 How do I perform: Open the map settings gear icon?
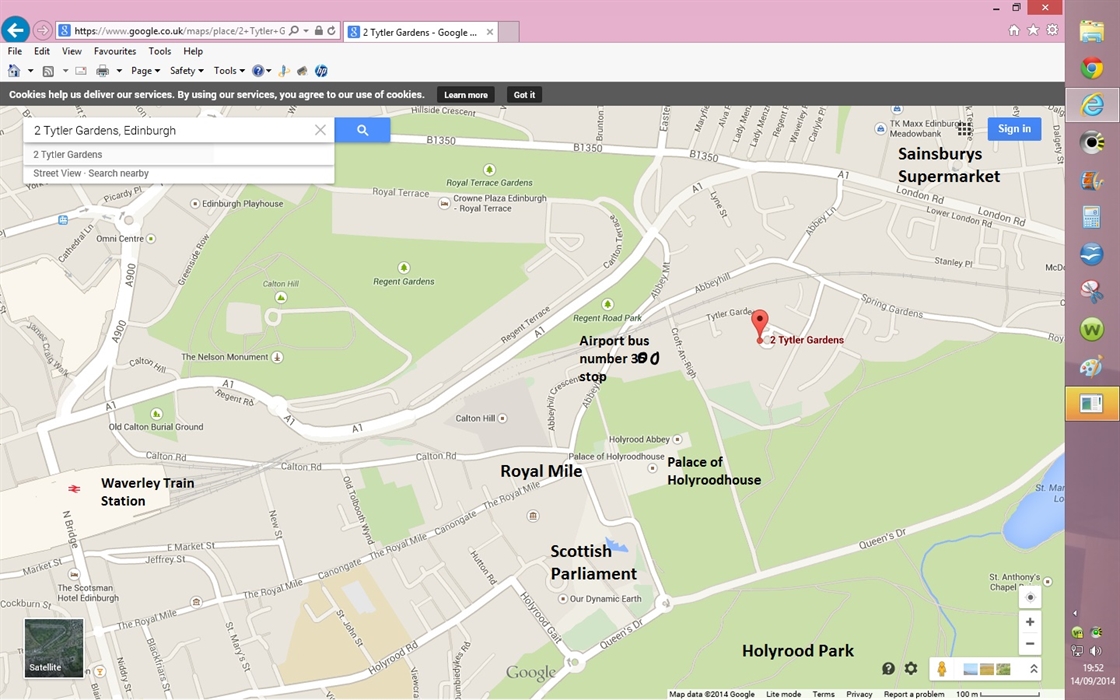911,669
